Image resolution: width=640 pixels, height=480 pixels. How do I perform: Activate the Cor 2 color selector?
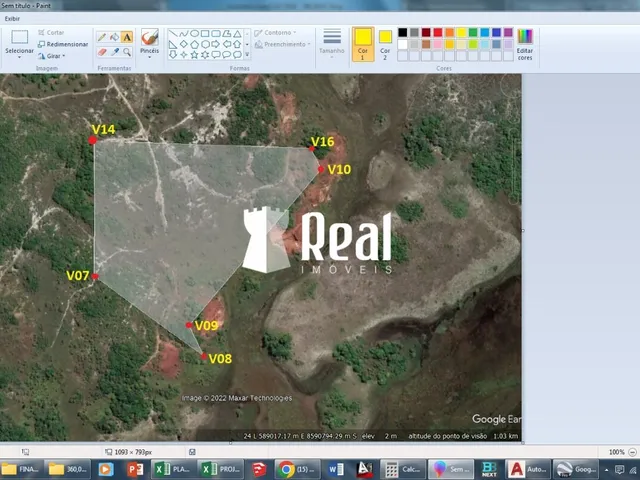[x=385, y=45]
